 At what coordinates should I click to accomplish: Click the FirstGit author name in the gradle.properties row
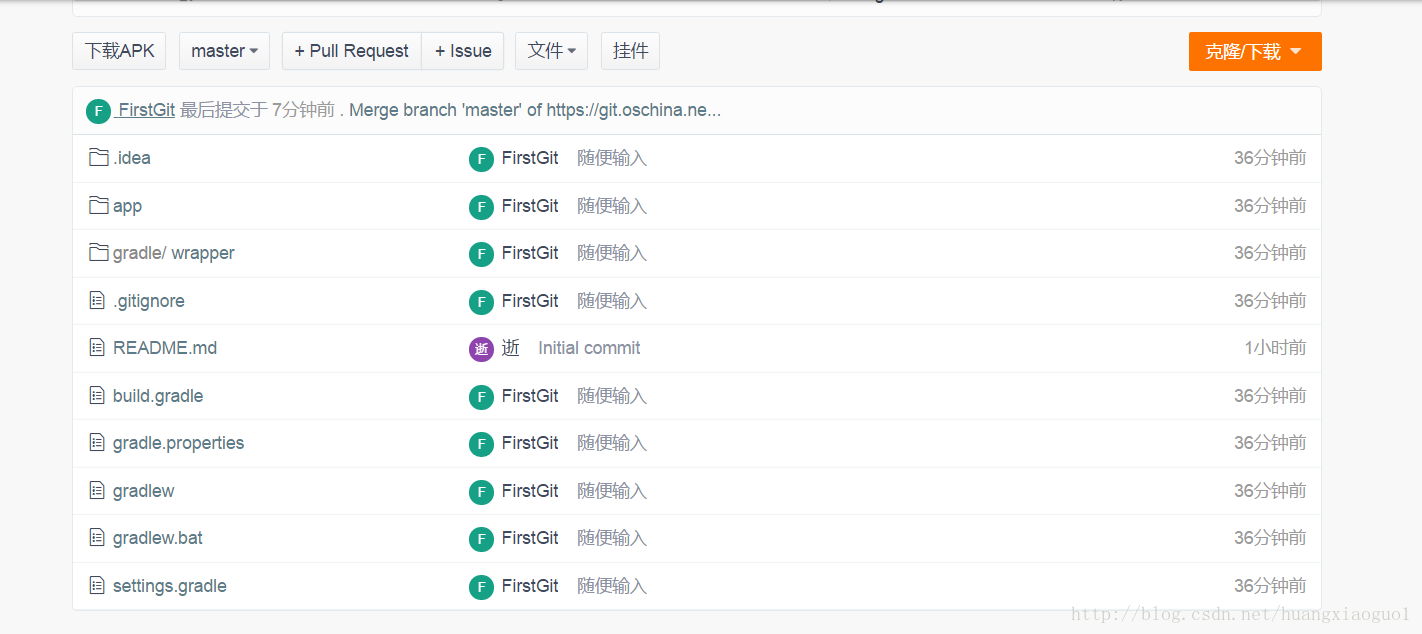530,443
